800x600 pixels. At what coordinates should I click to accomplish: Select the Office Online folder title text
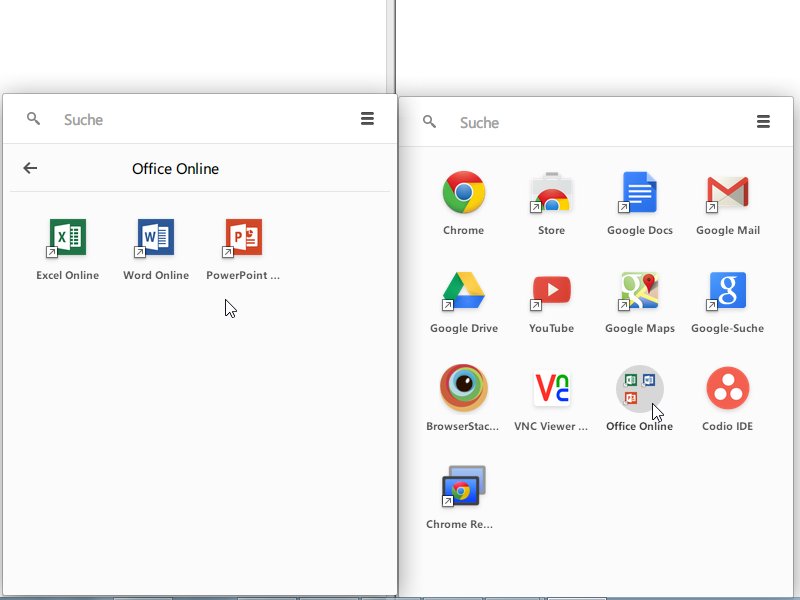(176, 169)
